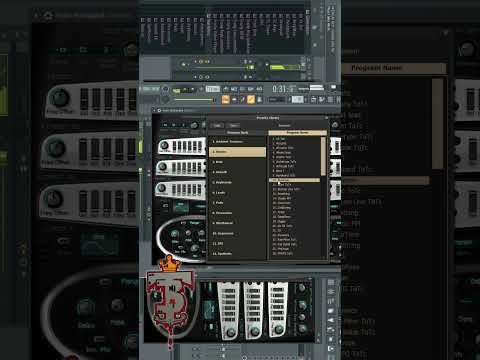The height and width of the screenshot is (360, 480).
Task: Click the second oscillator knob in the synth
Action: 163,167
